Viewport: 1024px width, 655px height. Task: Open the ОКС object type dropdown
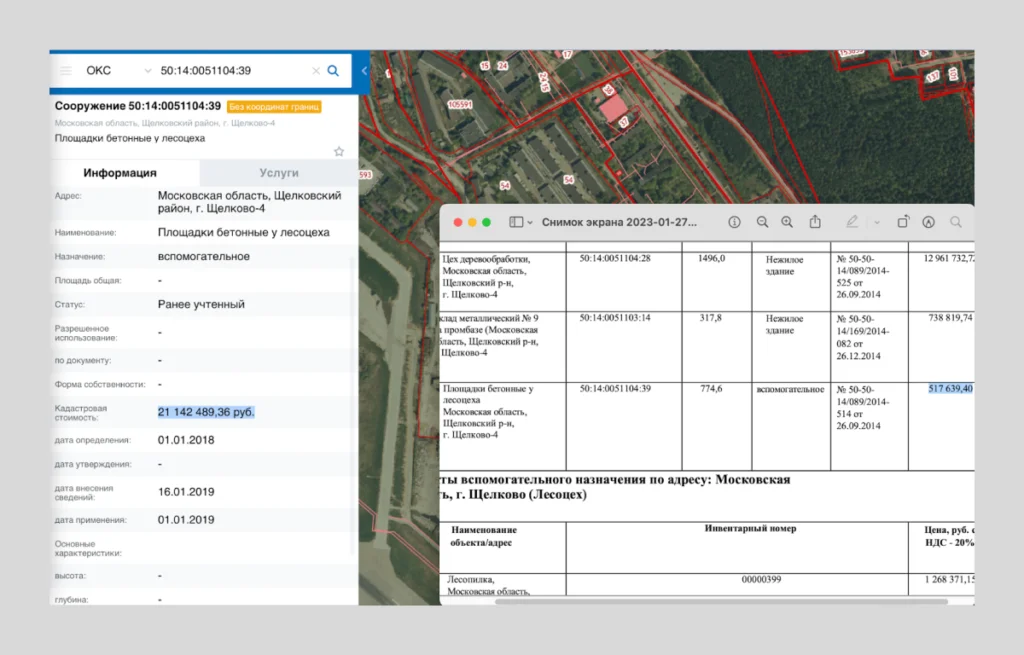(x=148, y=71)
